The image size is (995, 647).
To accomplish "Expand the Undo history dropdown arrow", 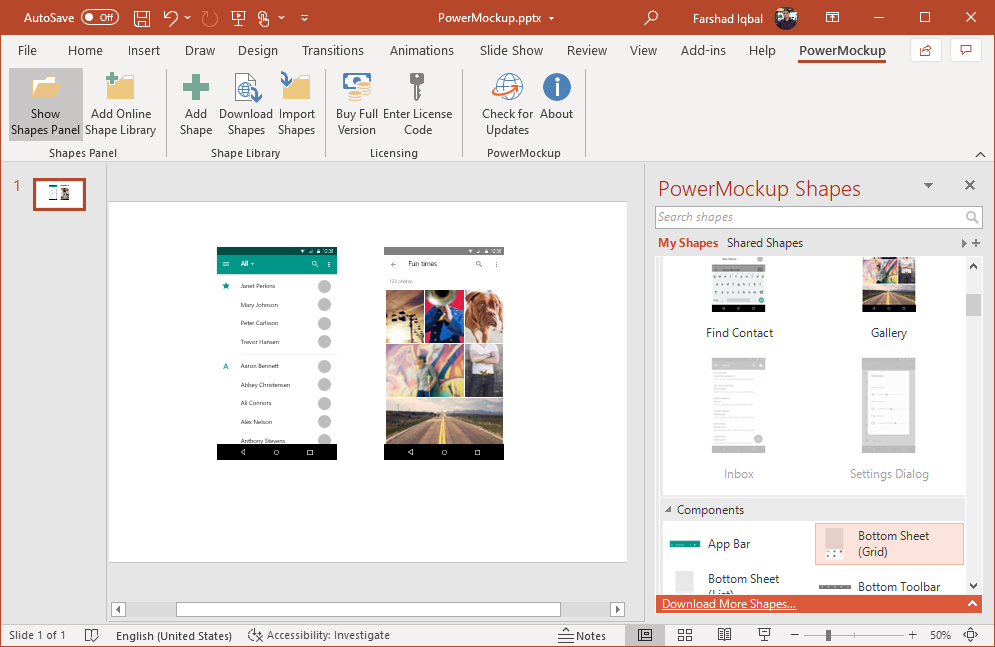I will (188, 18).
